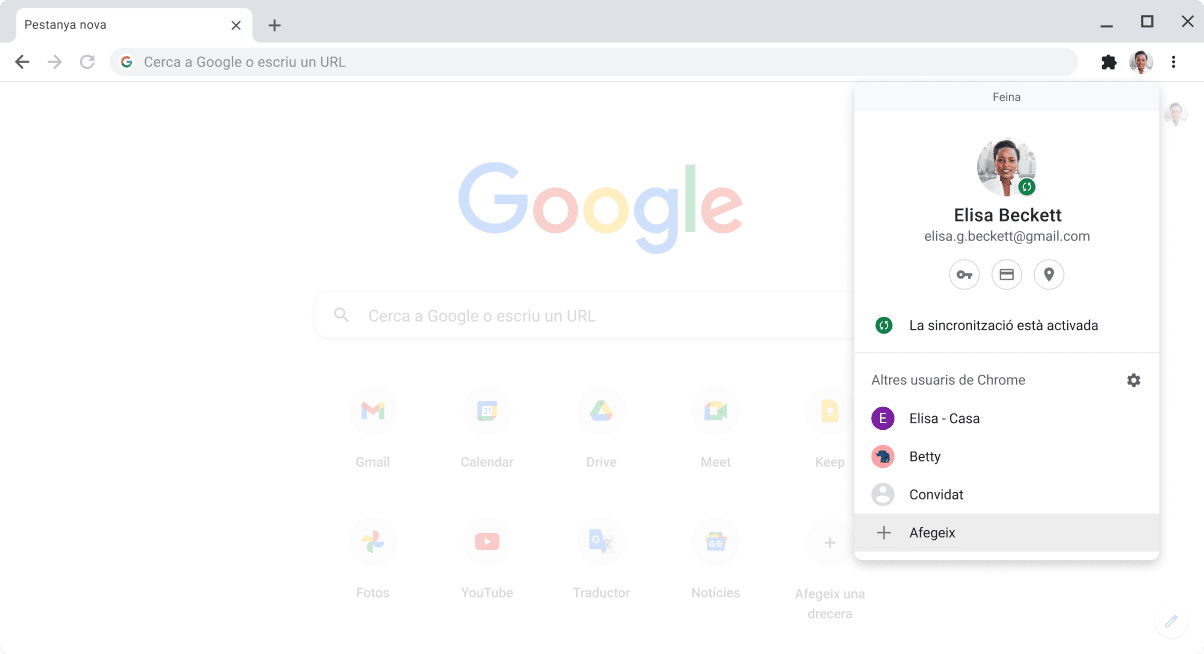Click the sync badge on profile photo
This screenshot has height=654, width=1204.
1026,187
